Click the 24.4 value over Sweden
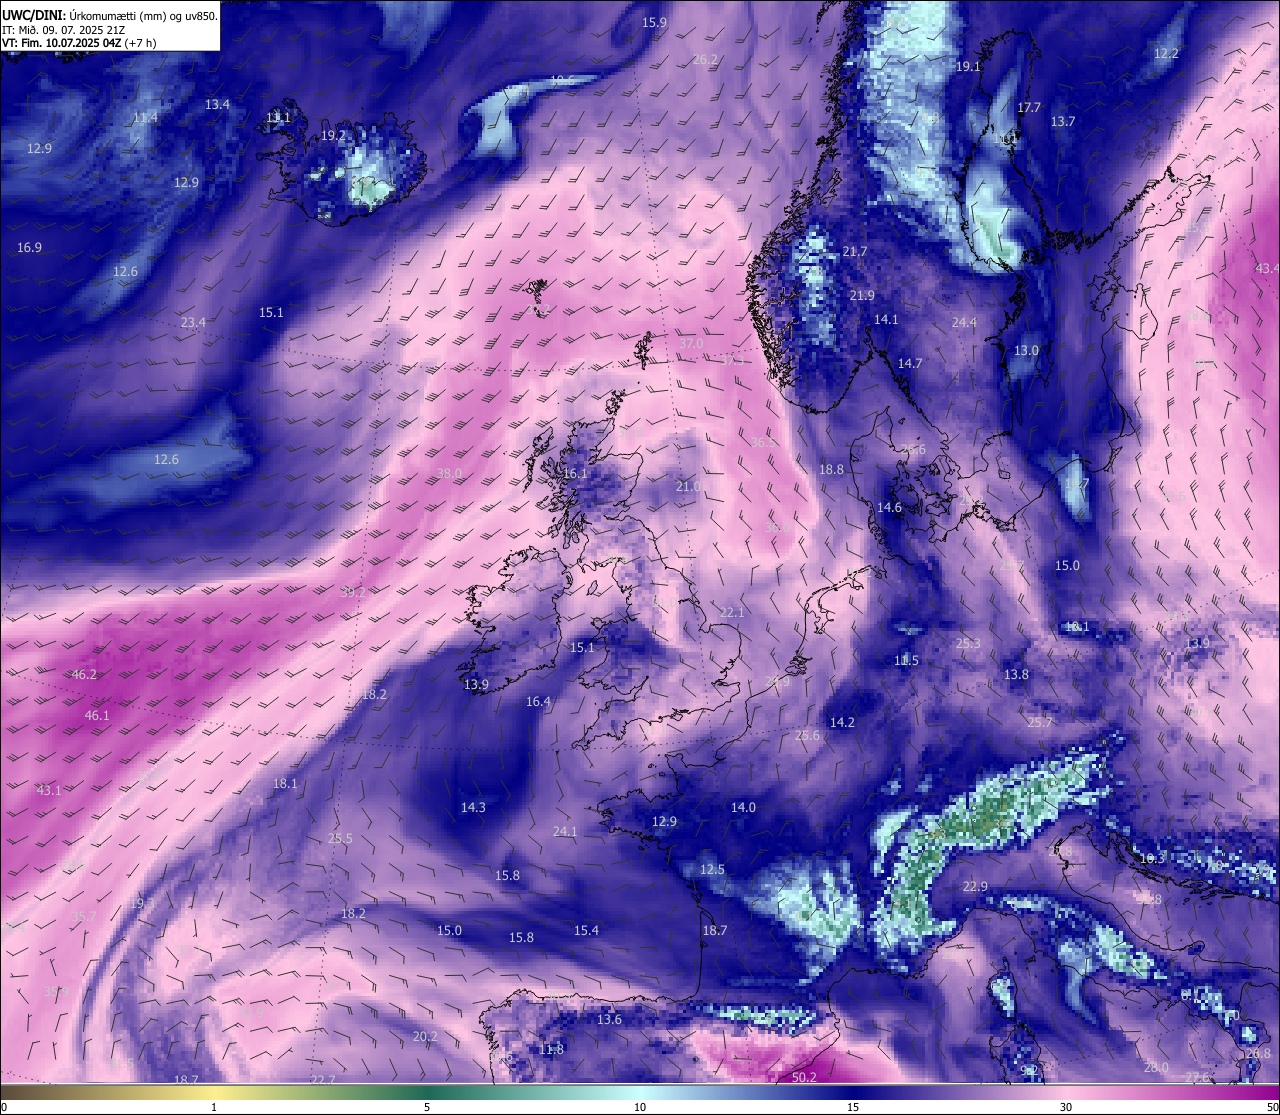Image resolution: width=1280 pixels, height=1115 pixels. click(x=964, y=322)
